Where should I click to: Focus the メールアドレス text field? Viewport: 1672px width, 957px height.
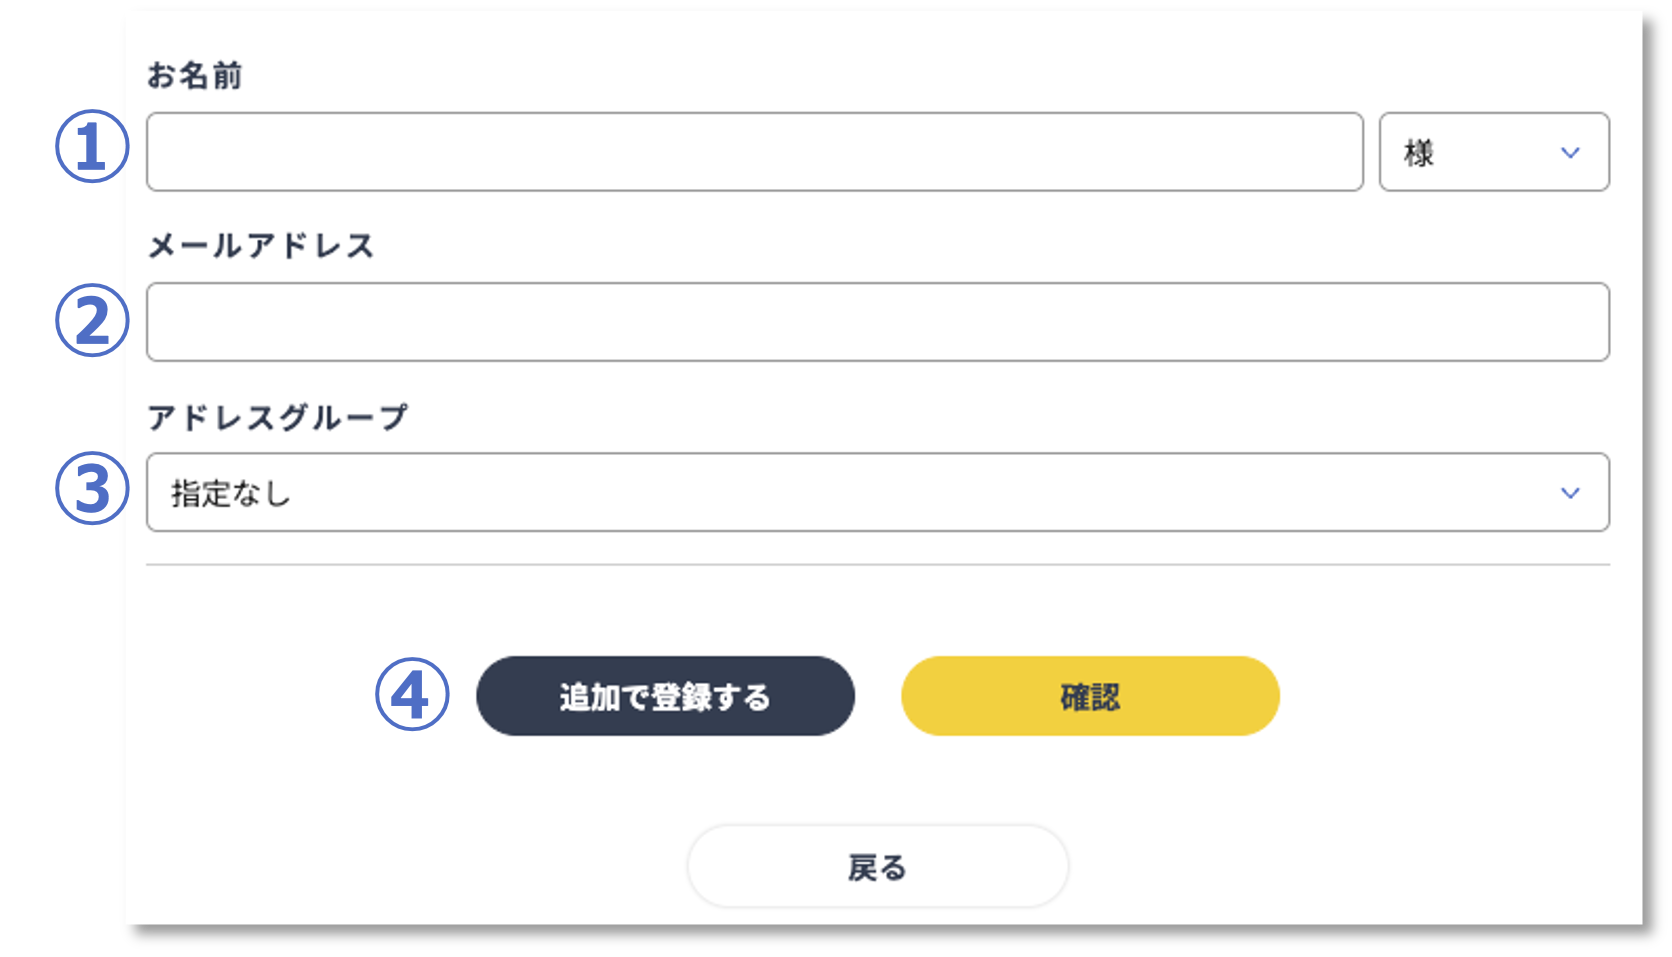click(x=877, y=322)
